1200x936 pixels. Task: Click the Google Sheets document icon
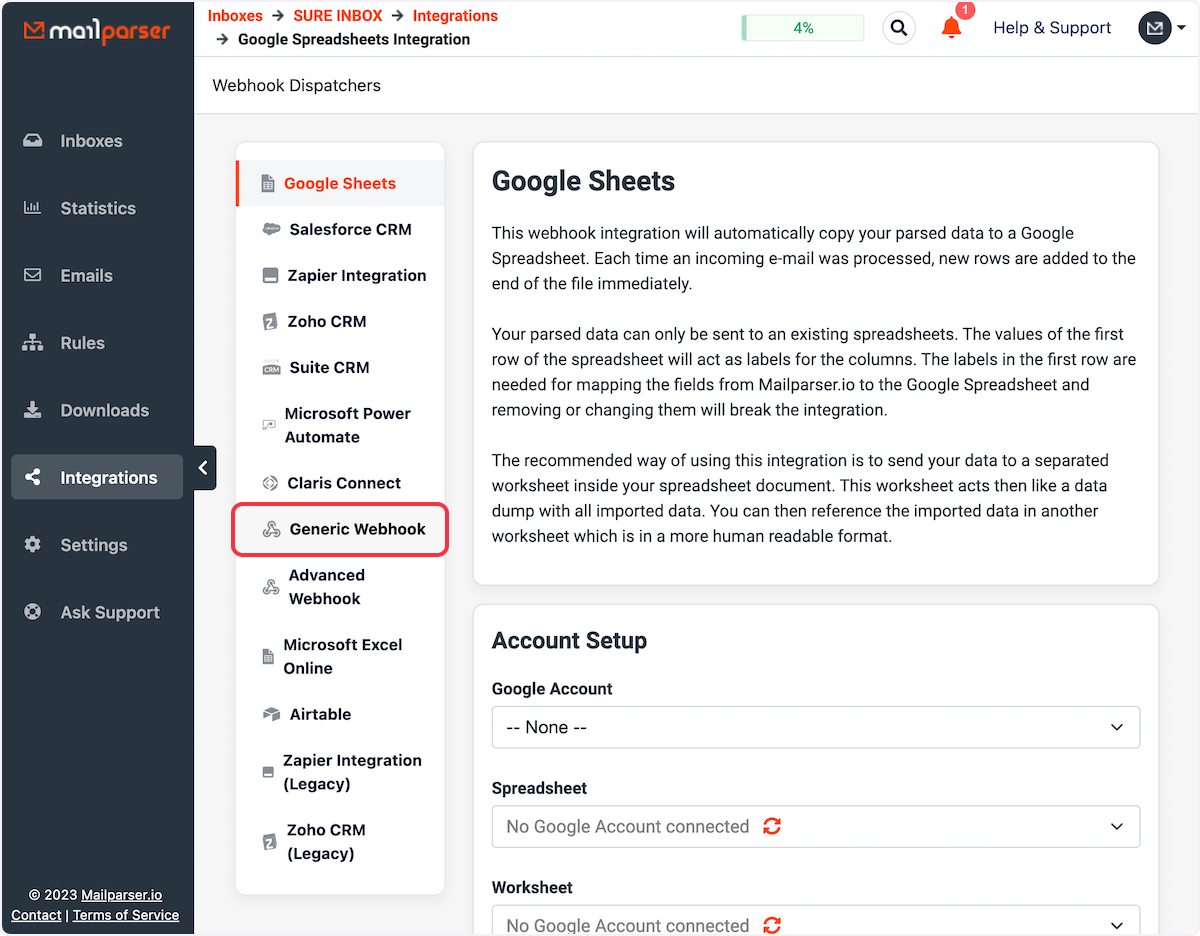tap(267, 184)
